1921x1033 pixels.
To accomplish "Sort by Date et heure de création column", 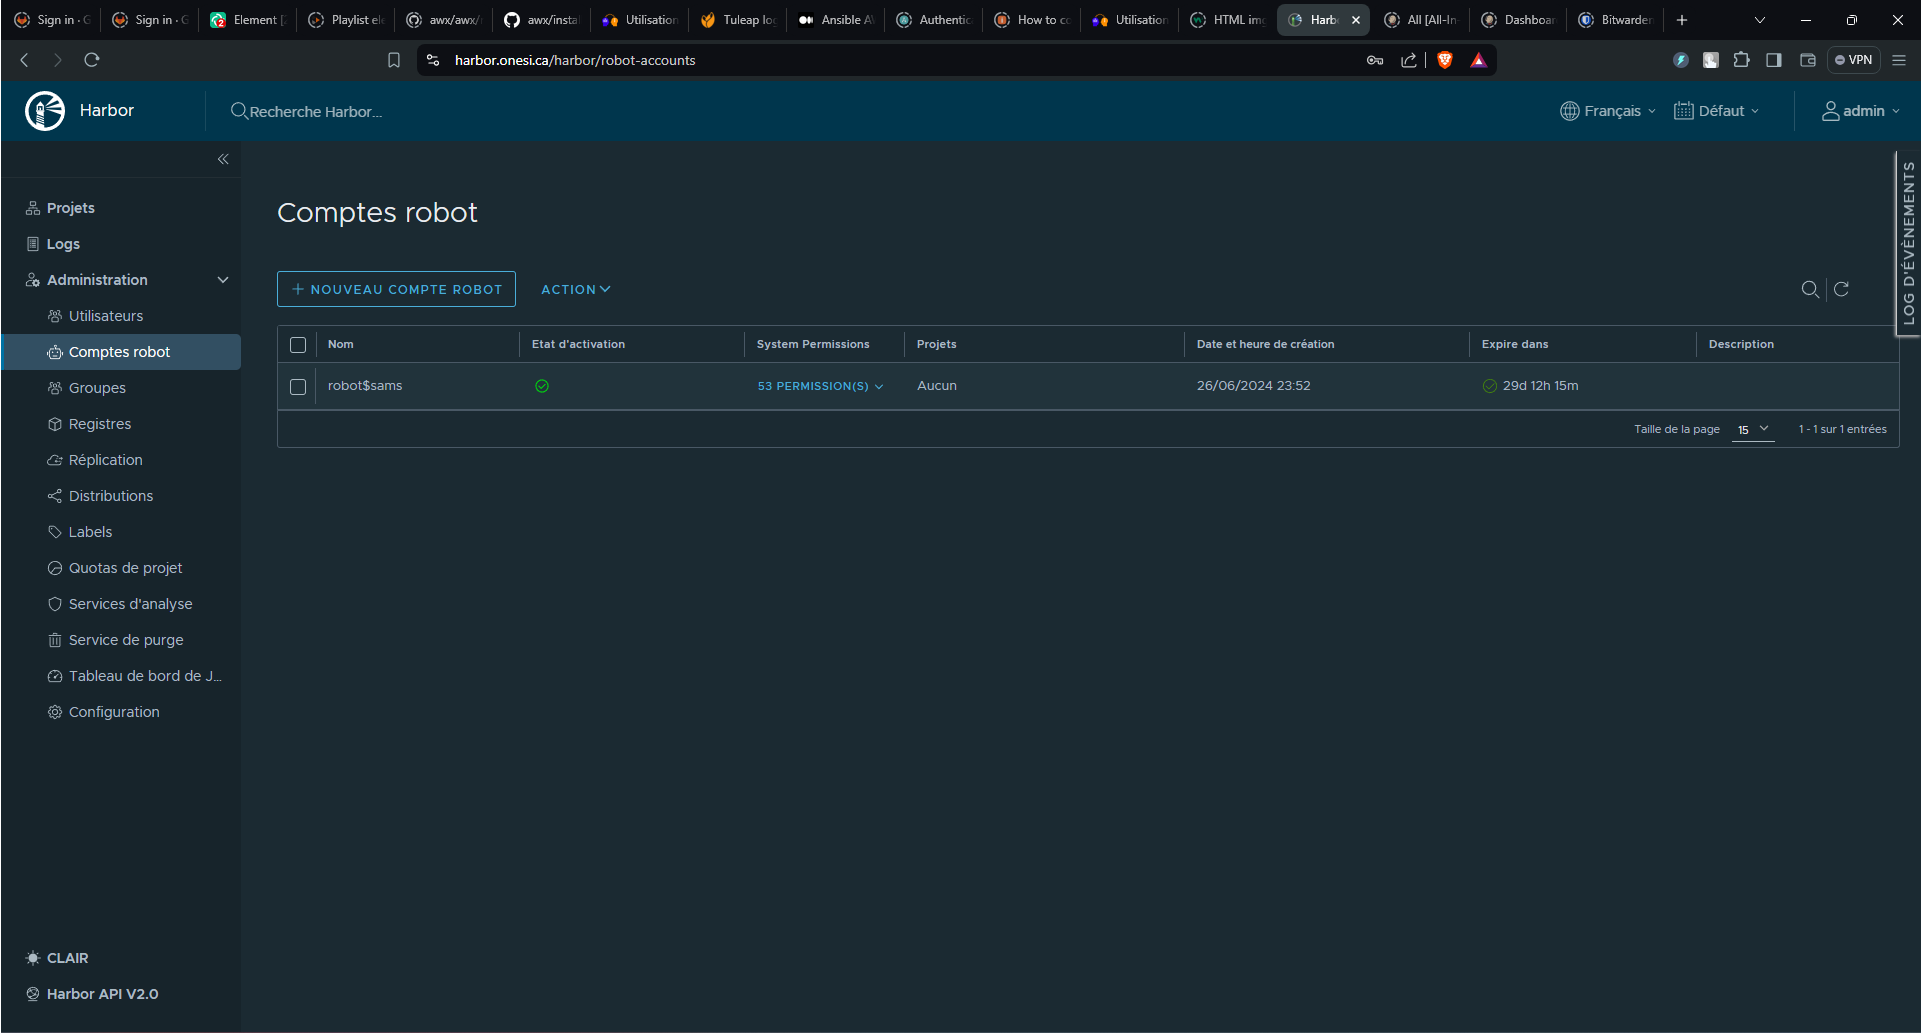I will pos(1265,344).
